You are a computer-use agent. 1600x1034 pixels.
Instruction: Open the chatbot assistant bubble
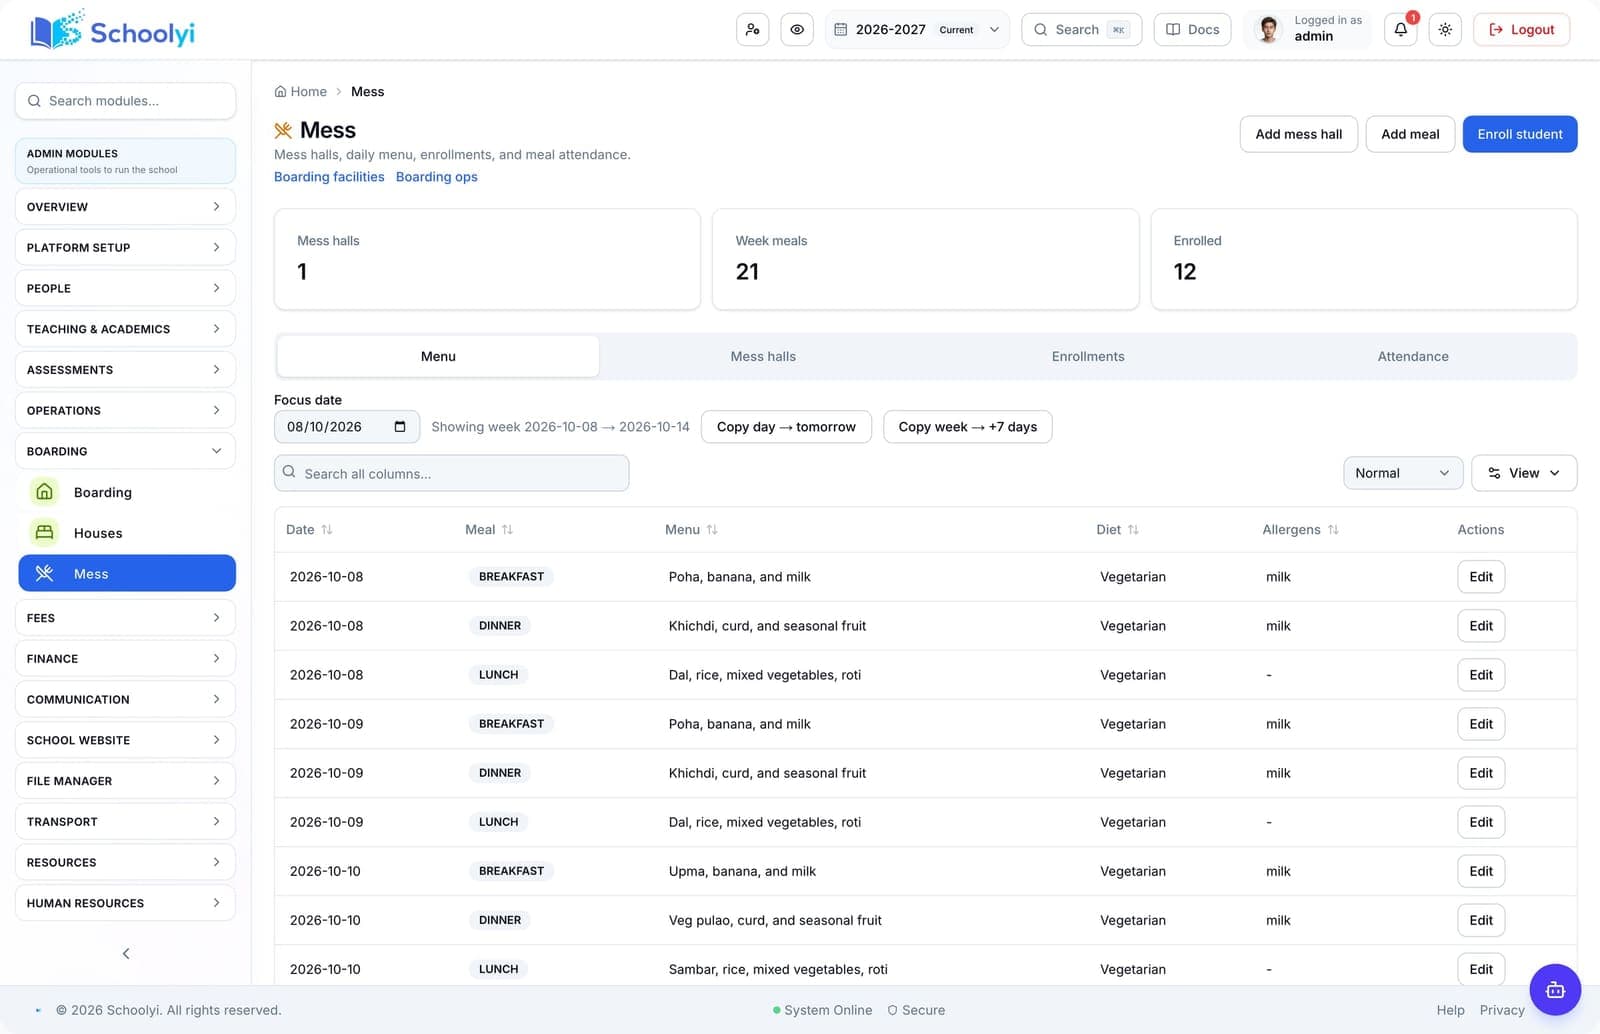click(x=1555, y=990)
